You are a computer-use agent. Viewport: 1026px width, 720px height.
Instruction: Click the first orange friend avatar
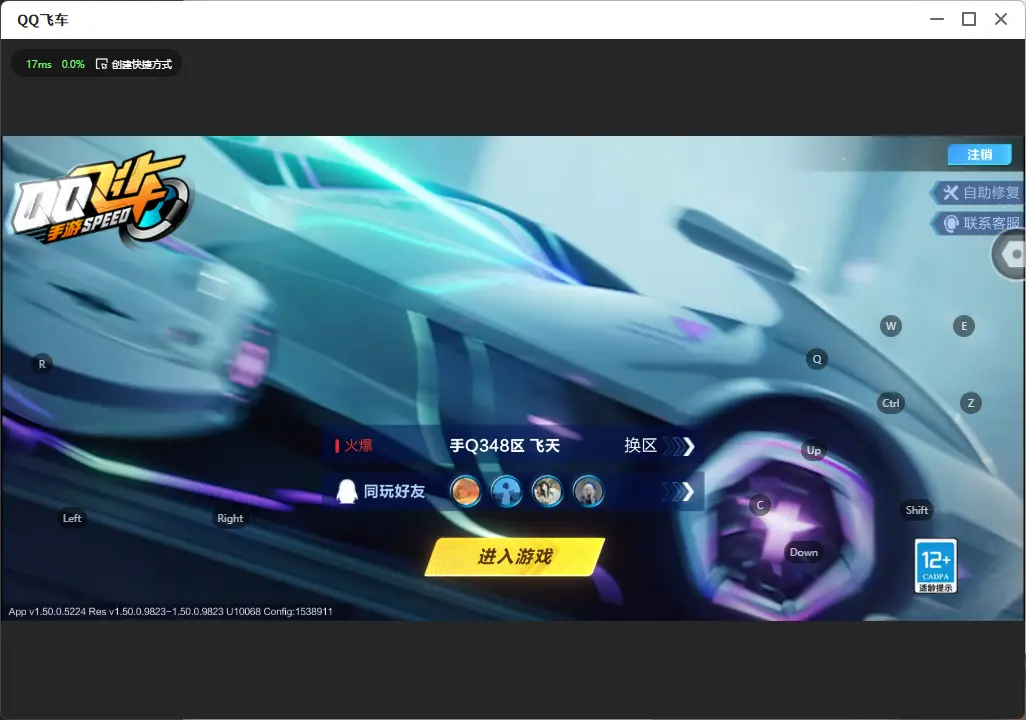click(x=466, y=492)
